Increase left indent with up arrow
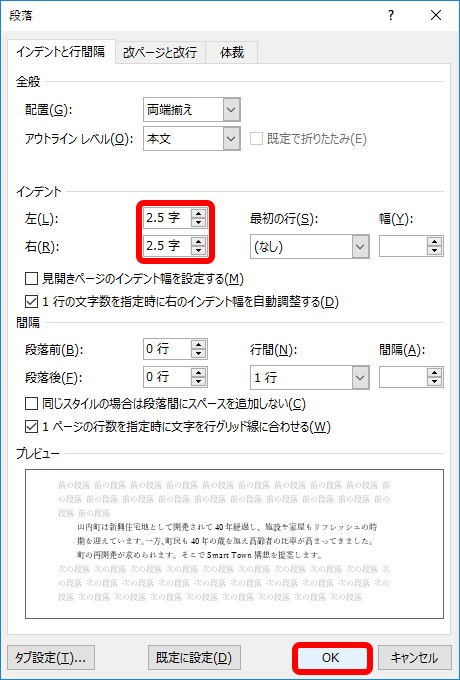 (199, 214)
